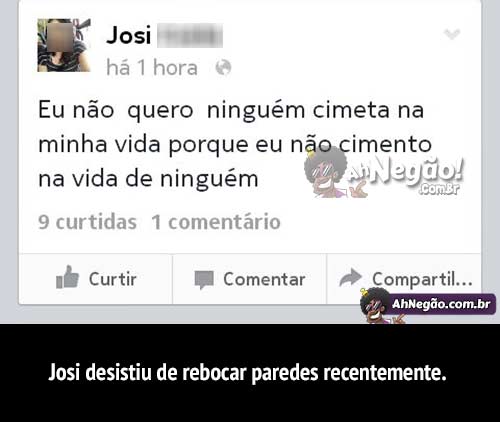The width and height of the screenshot is (500, 422).
Task: Click the globe public-privacy icon
Action: (223, 68)
